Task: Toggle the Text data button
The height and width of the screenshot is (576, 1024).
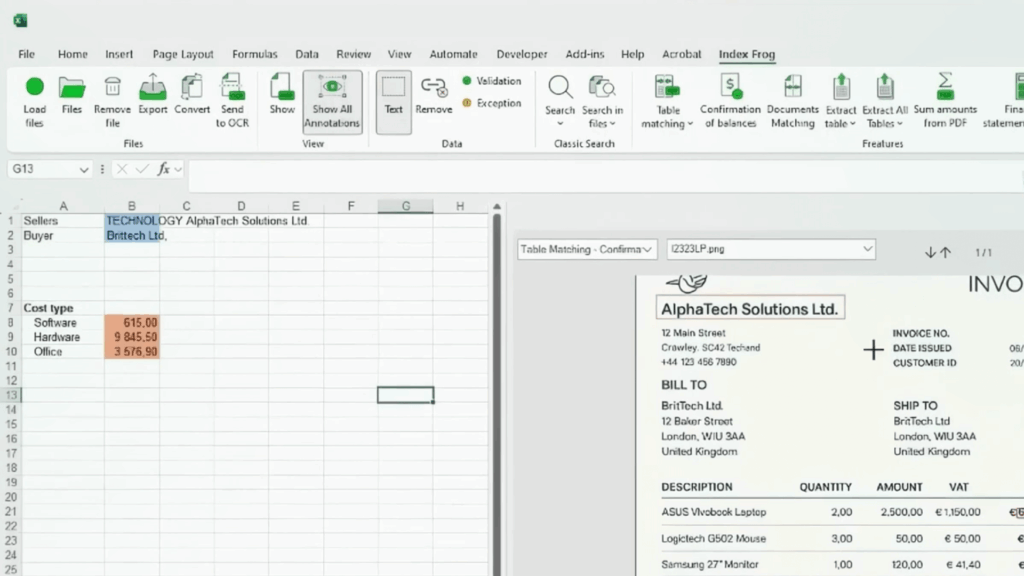Action: 393,102
